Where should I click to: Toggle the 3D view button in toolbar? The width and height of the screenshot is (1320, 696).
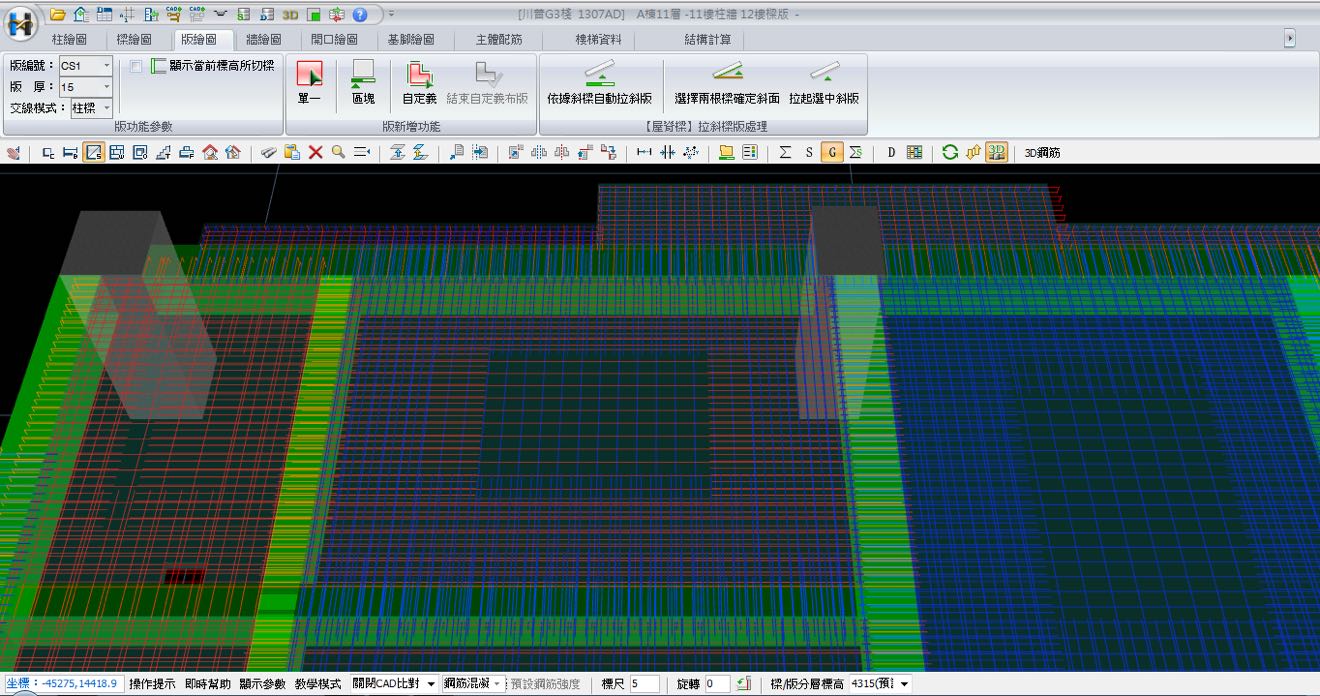tap(996, 152)
